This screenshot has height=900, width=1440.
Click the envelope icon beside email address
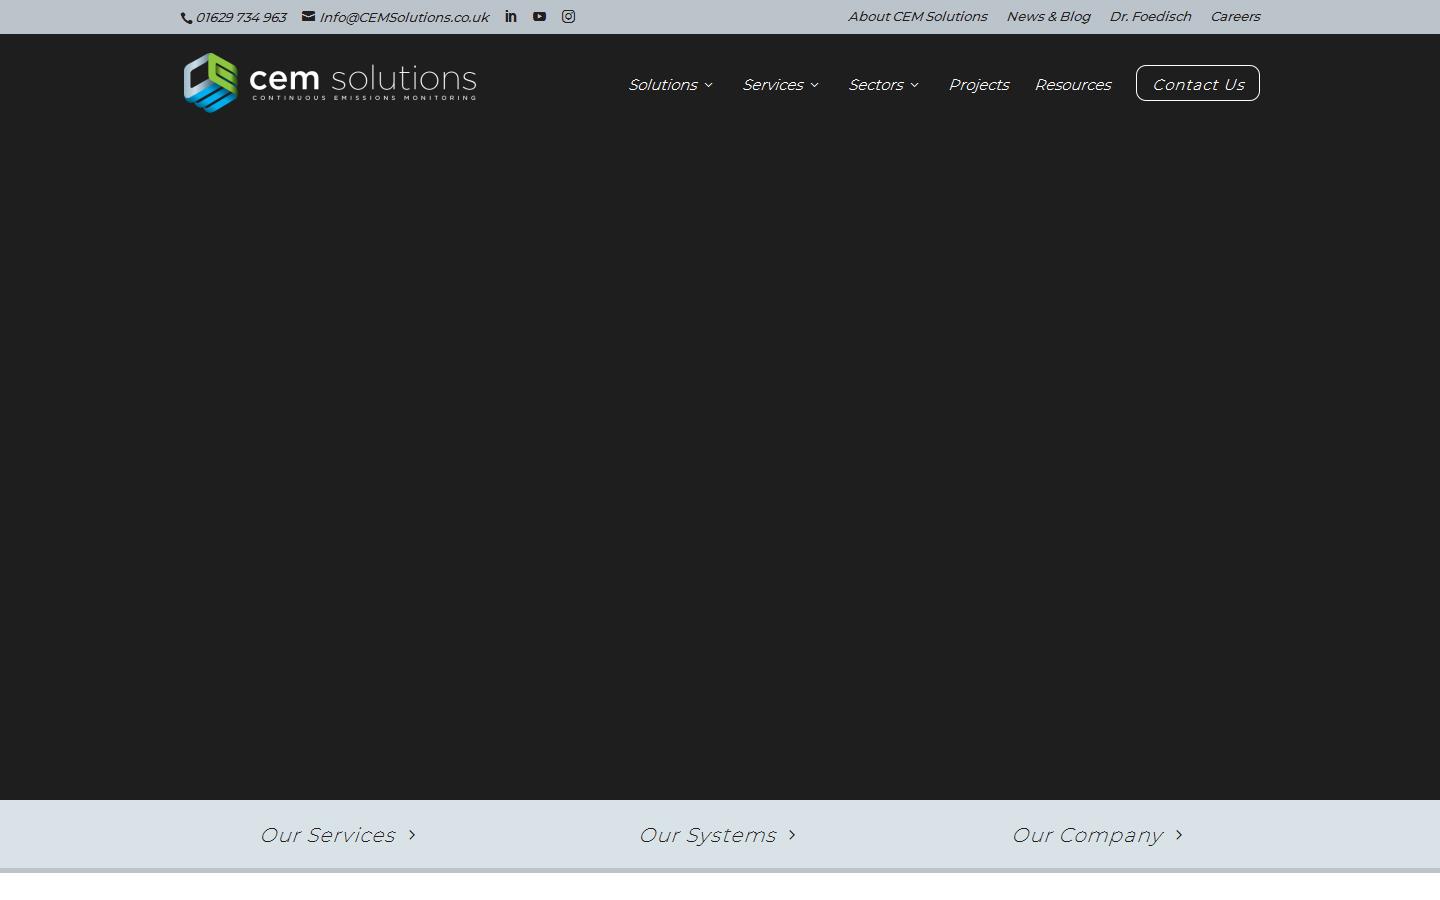(309, 16)
